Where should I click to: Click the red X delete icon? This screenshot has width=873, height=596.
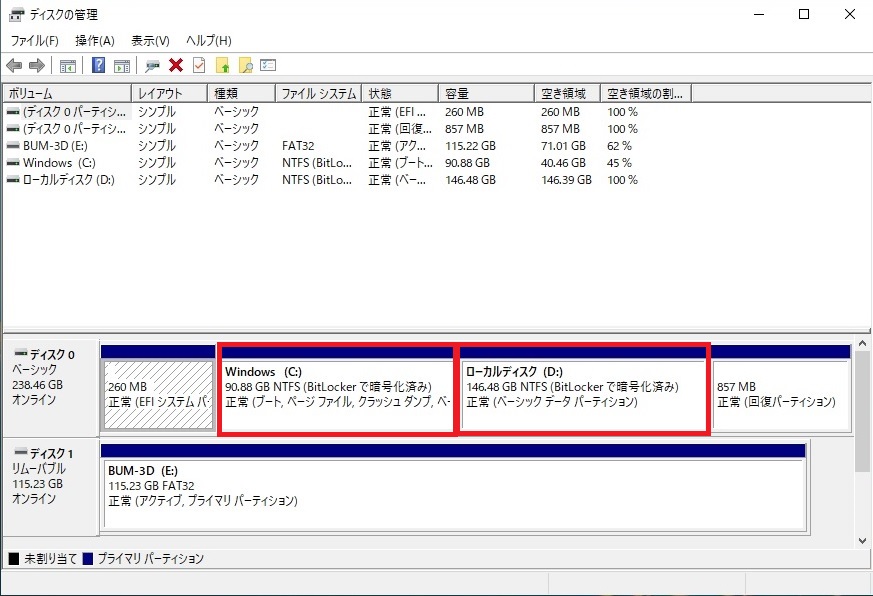click(176, 66)
